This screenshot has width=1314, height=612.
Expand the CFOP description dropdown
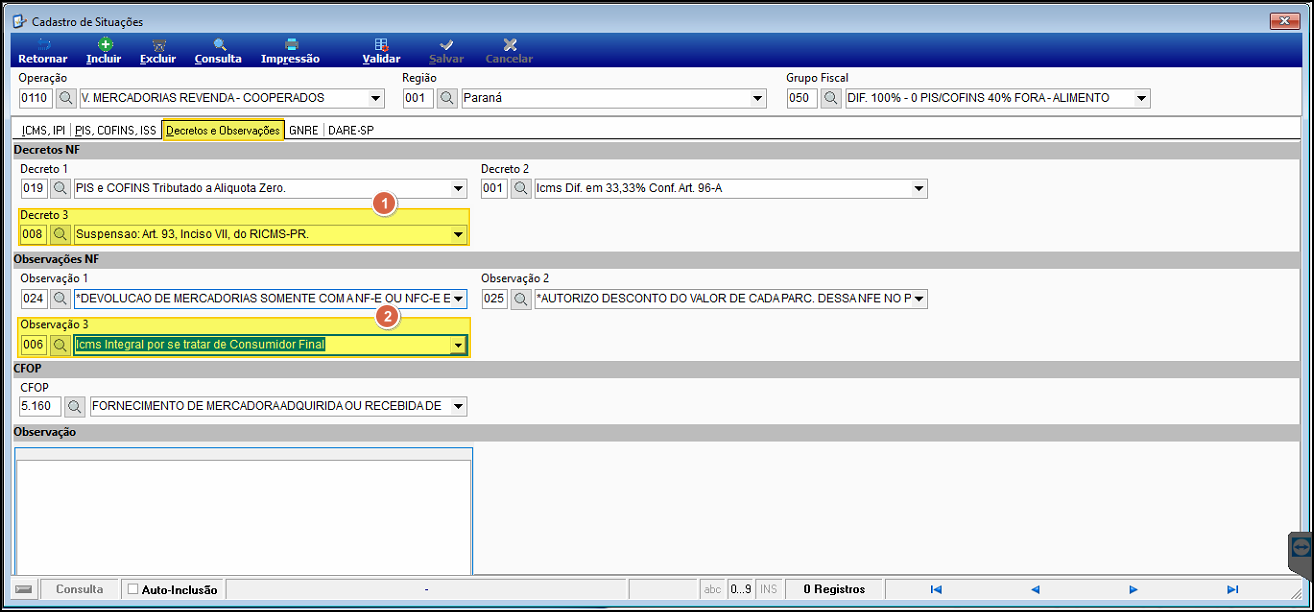pos(459,406)
